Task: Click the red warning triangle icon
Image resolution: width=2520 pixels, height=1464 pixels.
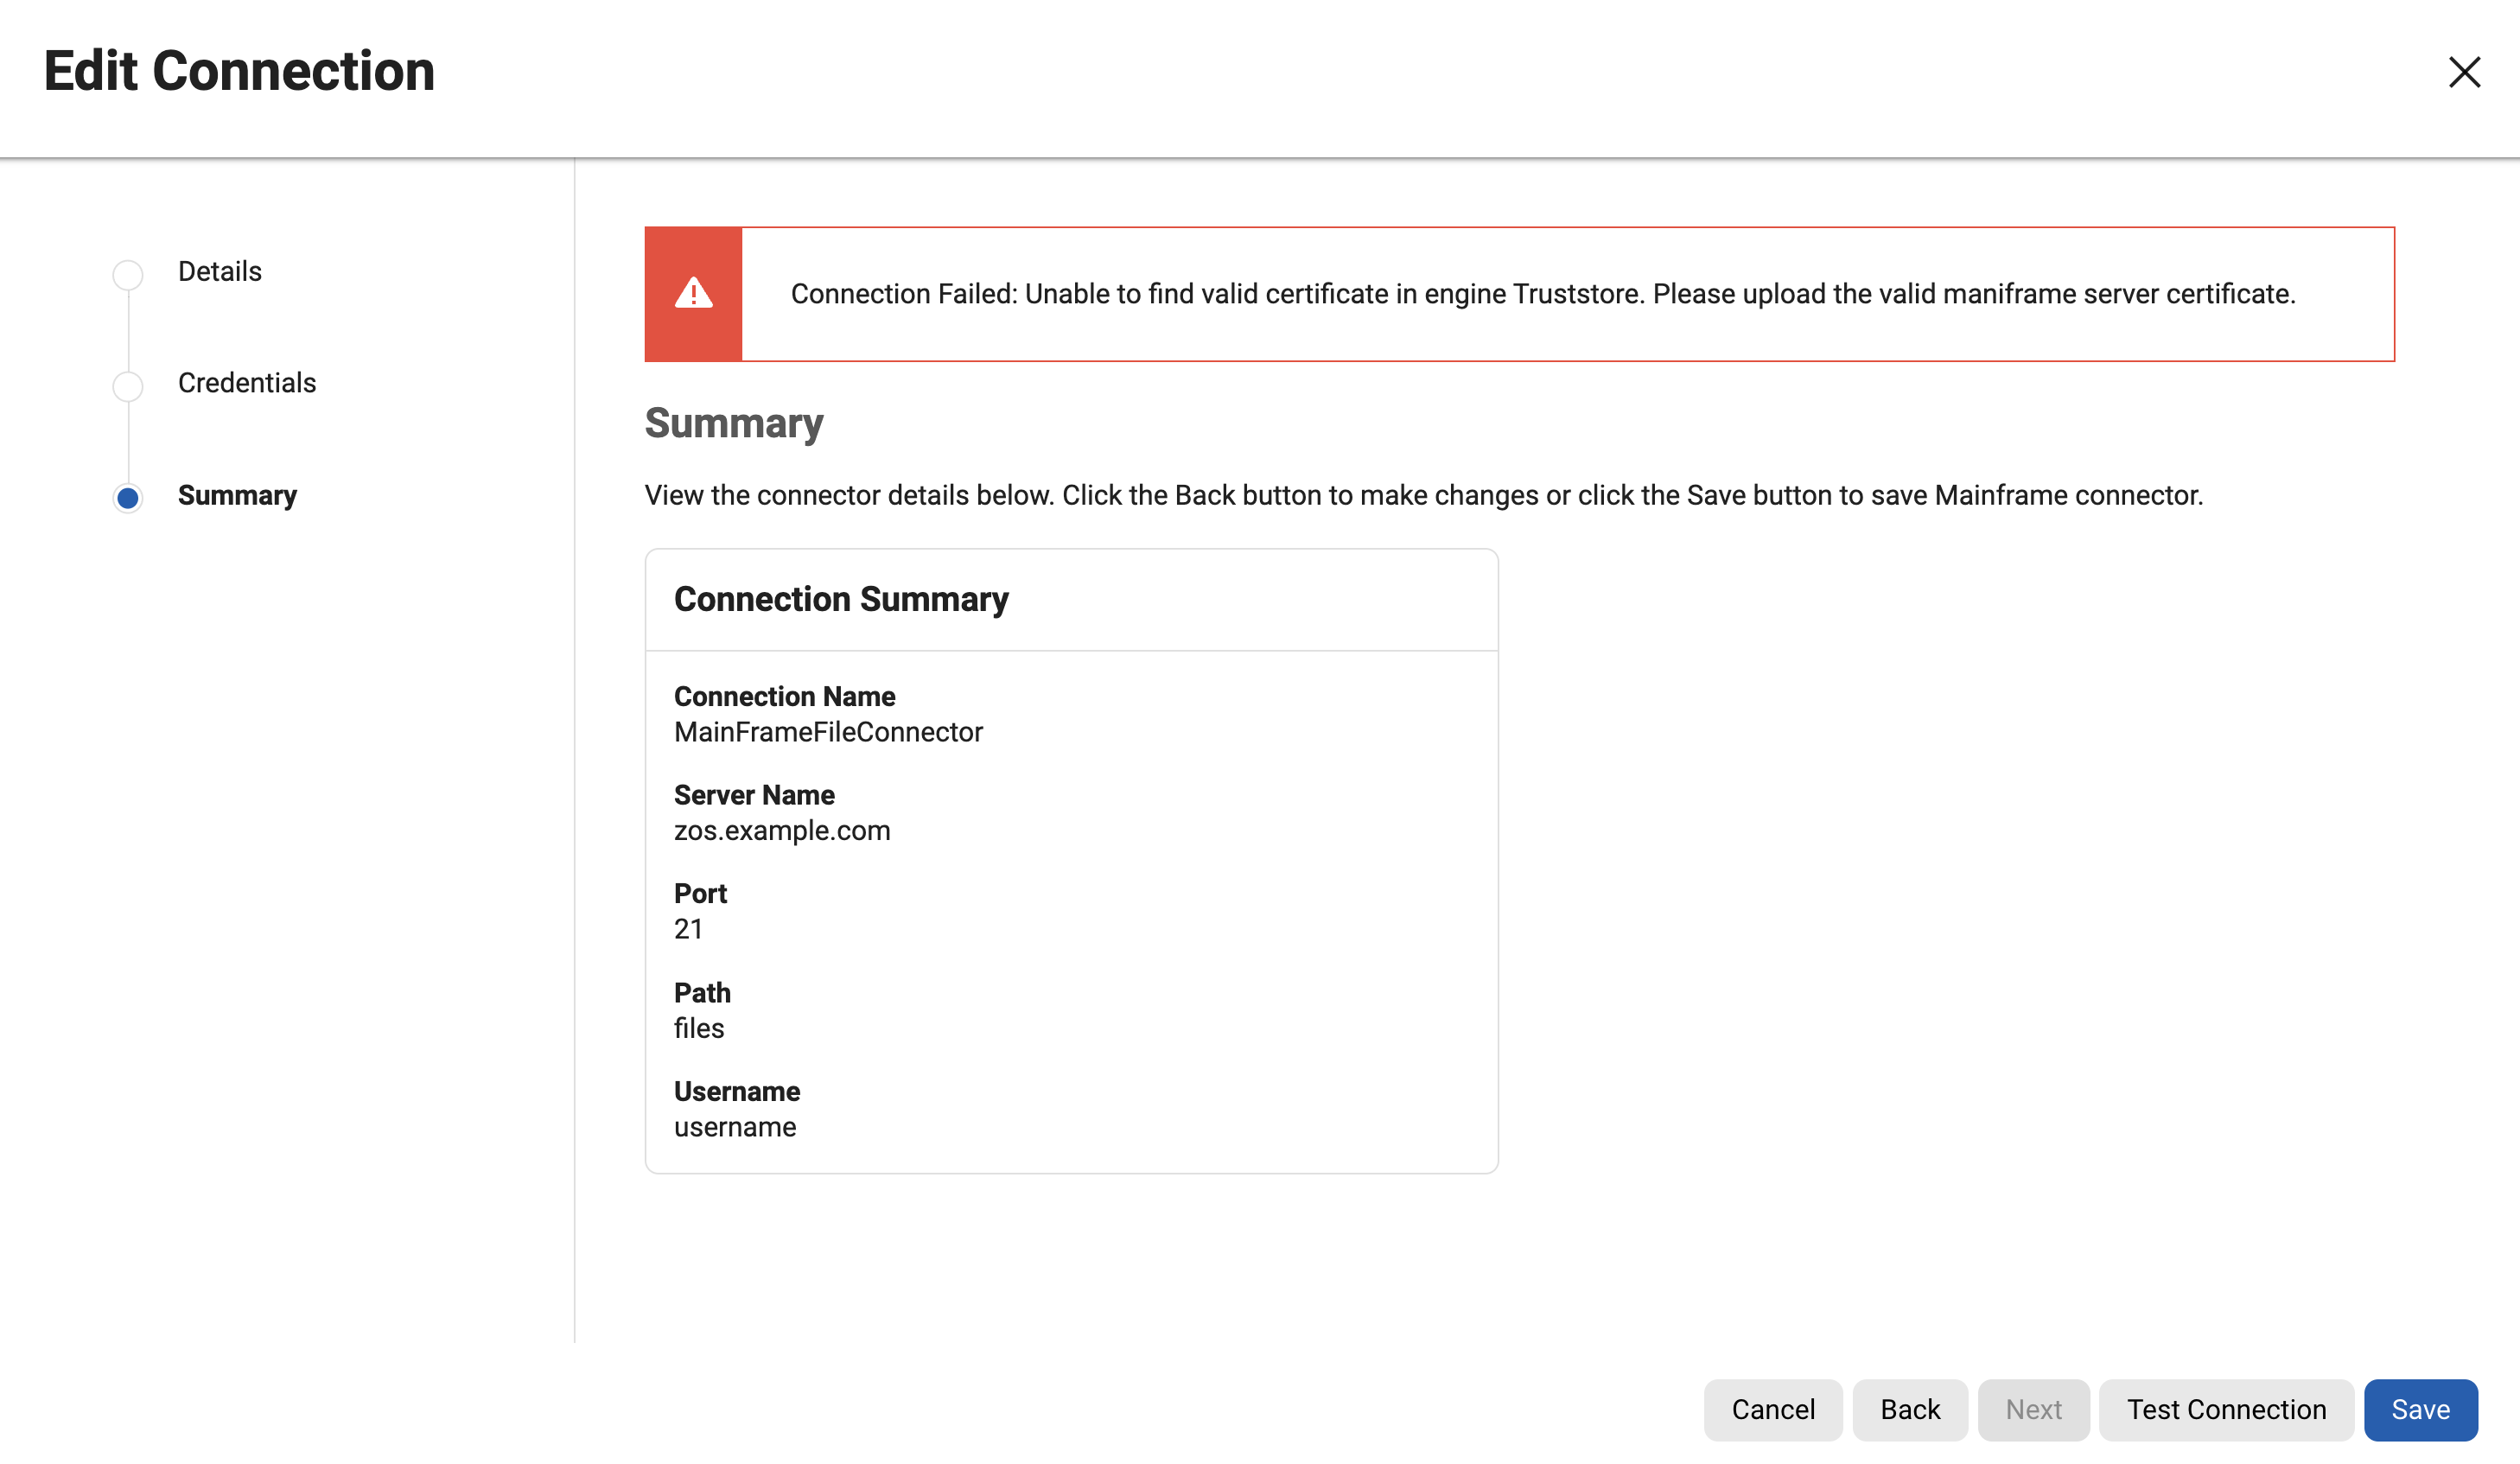Action: (x=693, y=294)
